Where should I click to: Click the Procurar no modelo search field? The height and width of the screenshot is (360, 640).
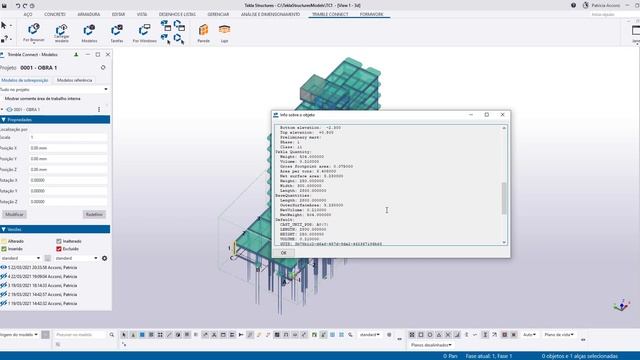point(80,335)
